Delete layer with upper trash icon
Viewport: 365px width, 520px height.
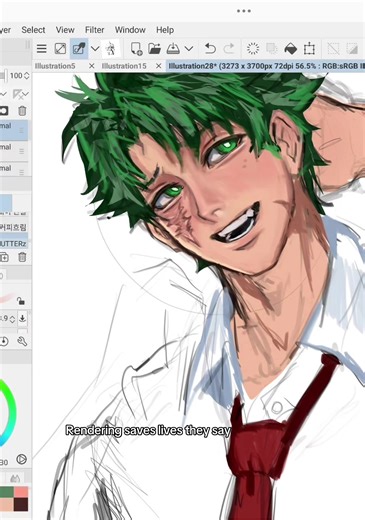22,111
